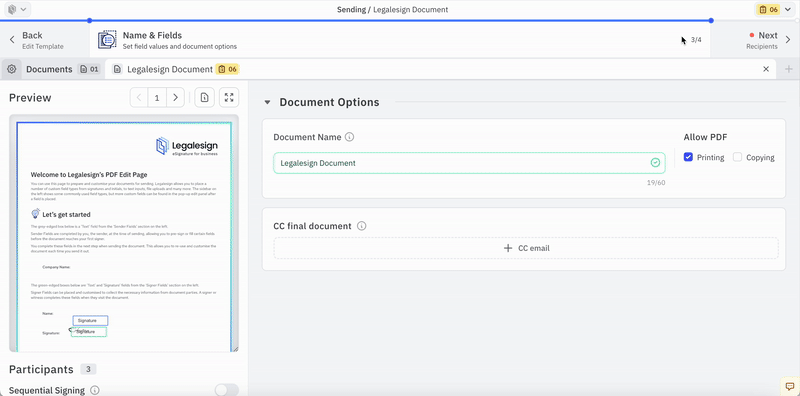Select green Signature field in preview
Screen dimensions: 800x396
tap(89, 332)
